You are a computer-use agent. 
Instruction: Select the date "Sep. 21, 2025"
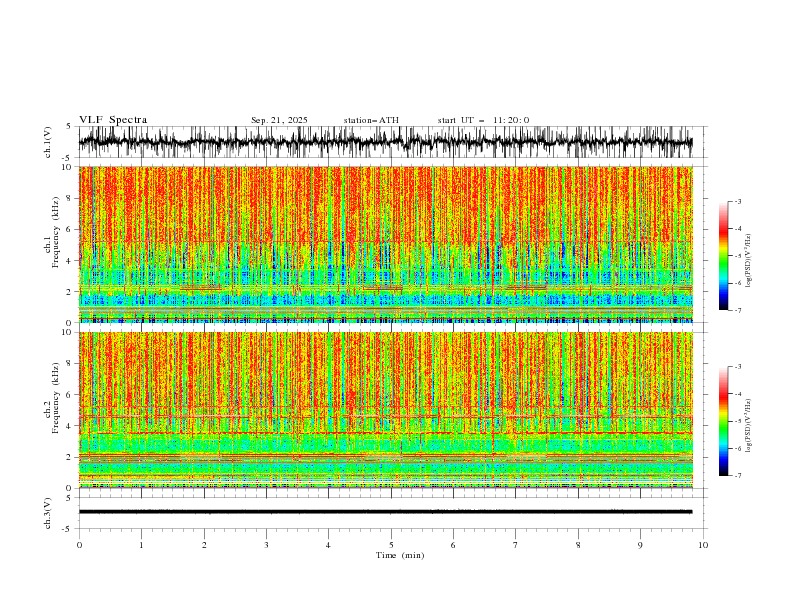[279, 120]
